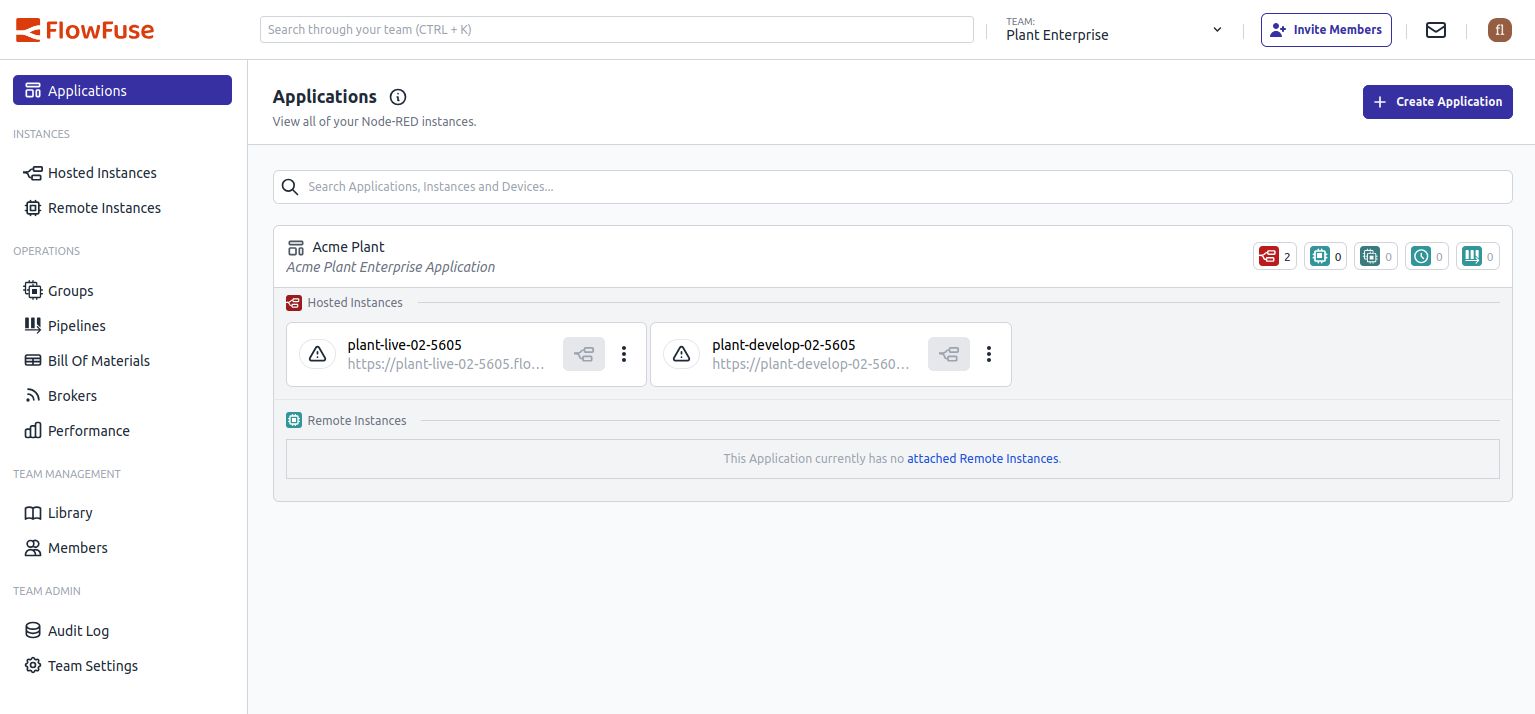This screenshot has width=1535, height=714.
Task: Open the Members page
Action: (x=78, y=547)
